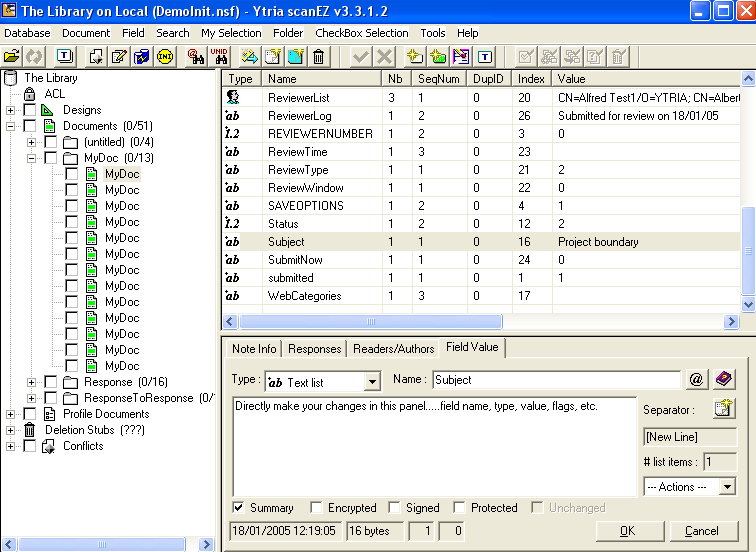
Task: Open the CheckBox Selection menu
Action: (x=361, y=33)
